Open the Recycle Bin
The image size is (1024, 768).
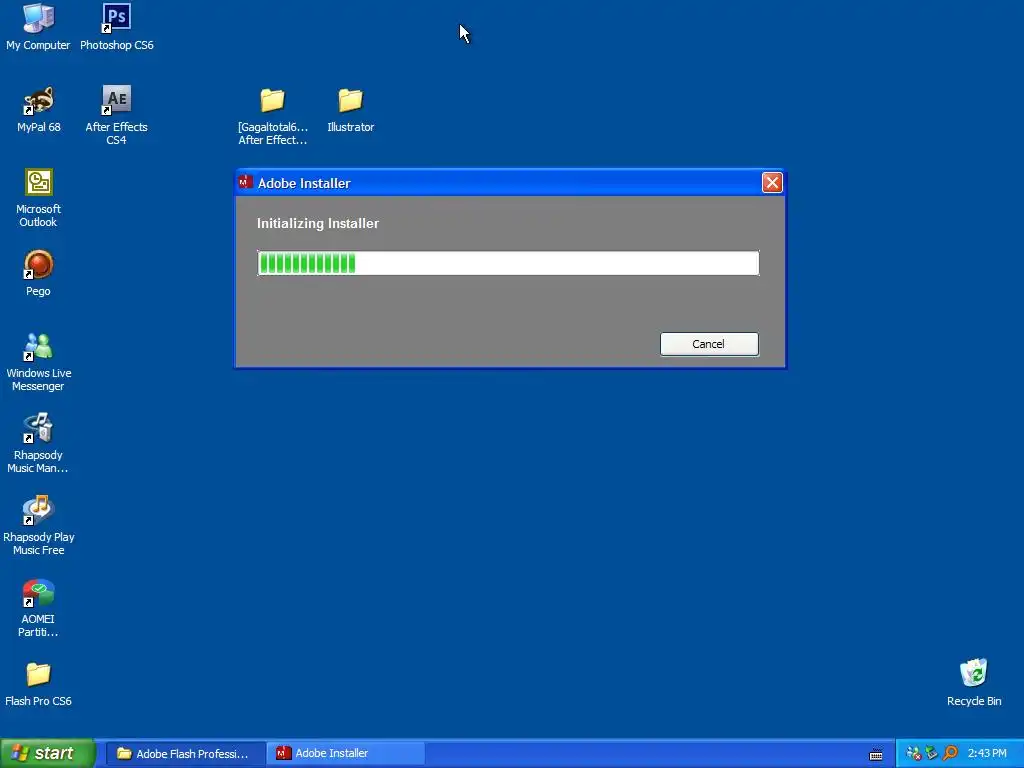(x=974, y=683)
